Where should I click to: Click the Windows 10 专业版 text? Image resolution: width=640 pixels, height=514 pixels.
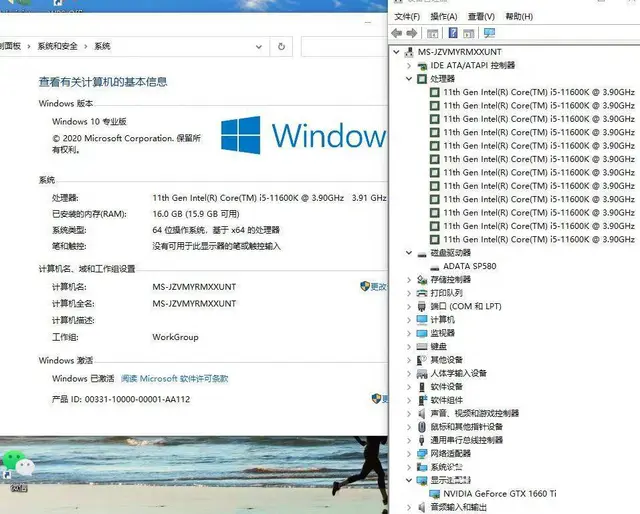(89, 122)
